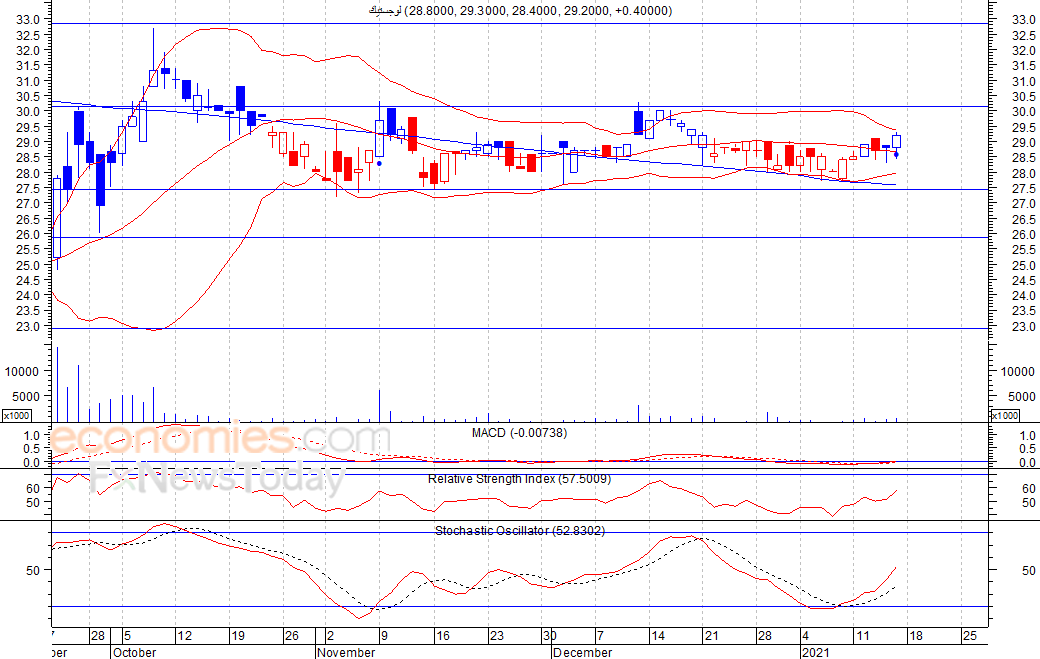This screenshot has width=1040, height=659.
Task: Click the December 21 date label
Action: tap(712, 636)
